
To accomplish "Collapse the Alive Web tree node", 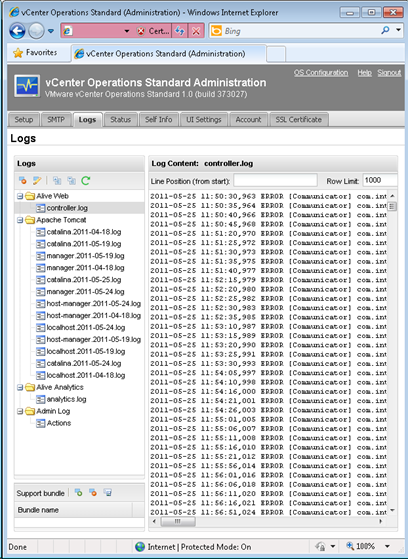I will [x=20, y=196].
